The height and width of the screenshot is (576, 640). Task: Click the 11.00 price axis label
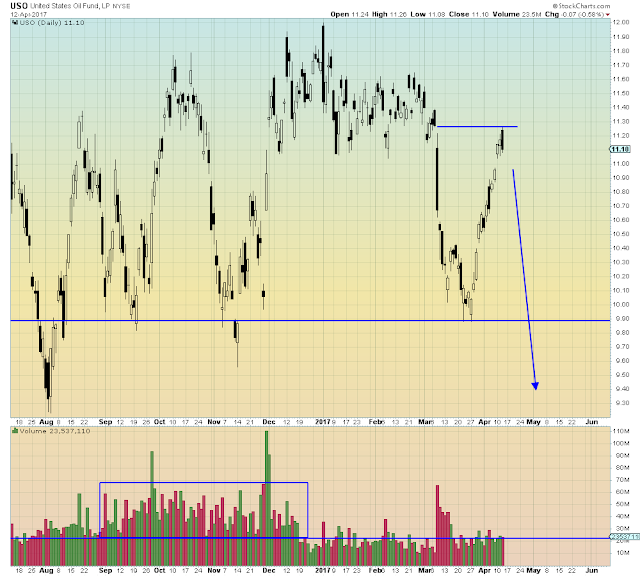click(621, 163)
